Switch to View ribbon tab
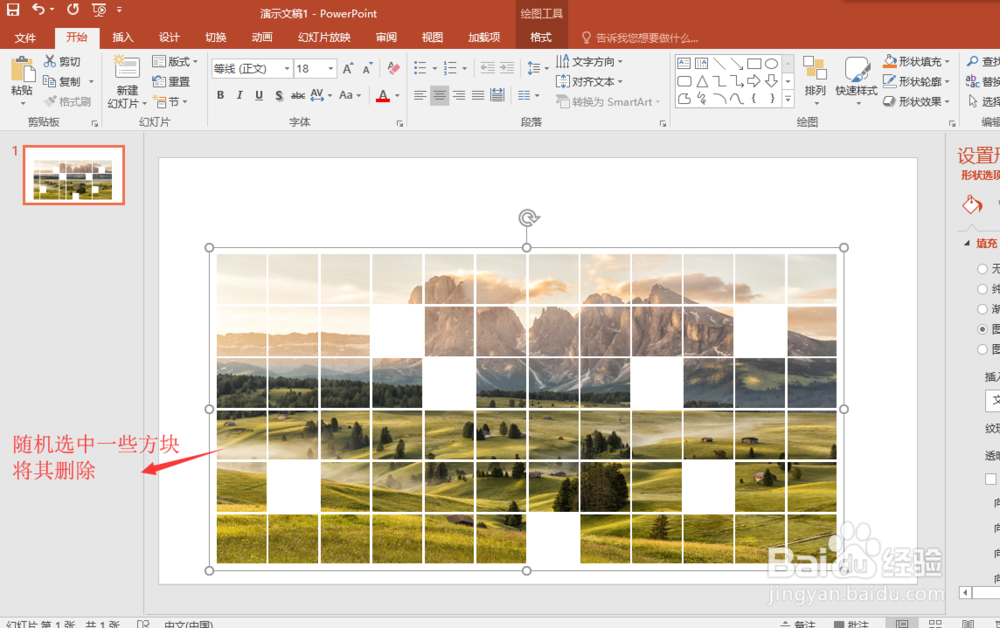Viewport: 1000px width, 628px height. pyautogui.click(x=432, y=38)
